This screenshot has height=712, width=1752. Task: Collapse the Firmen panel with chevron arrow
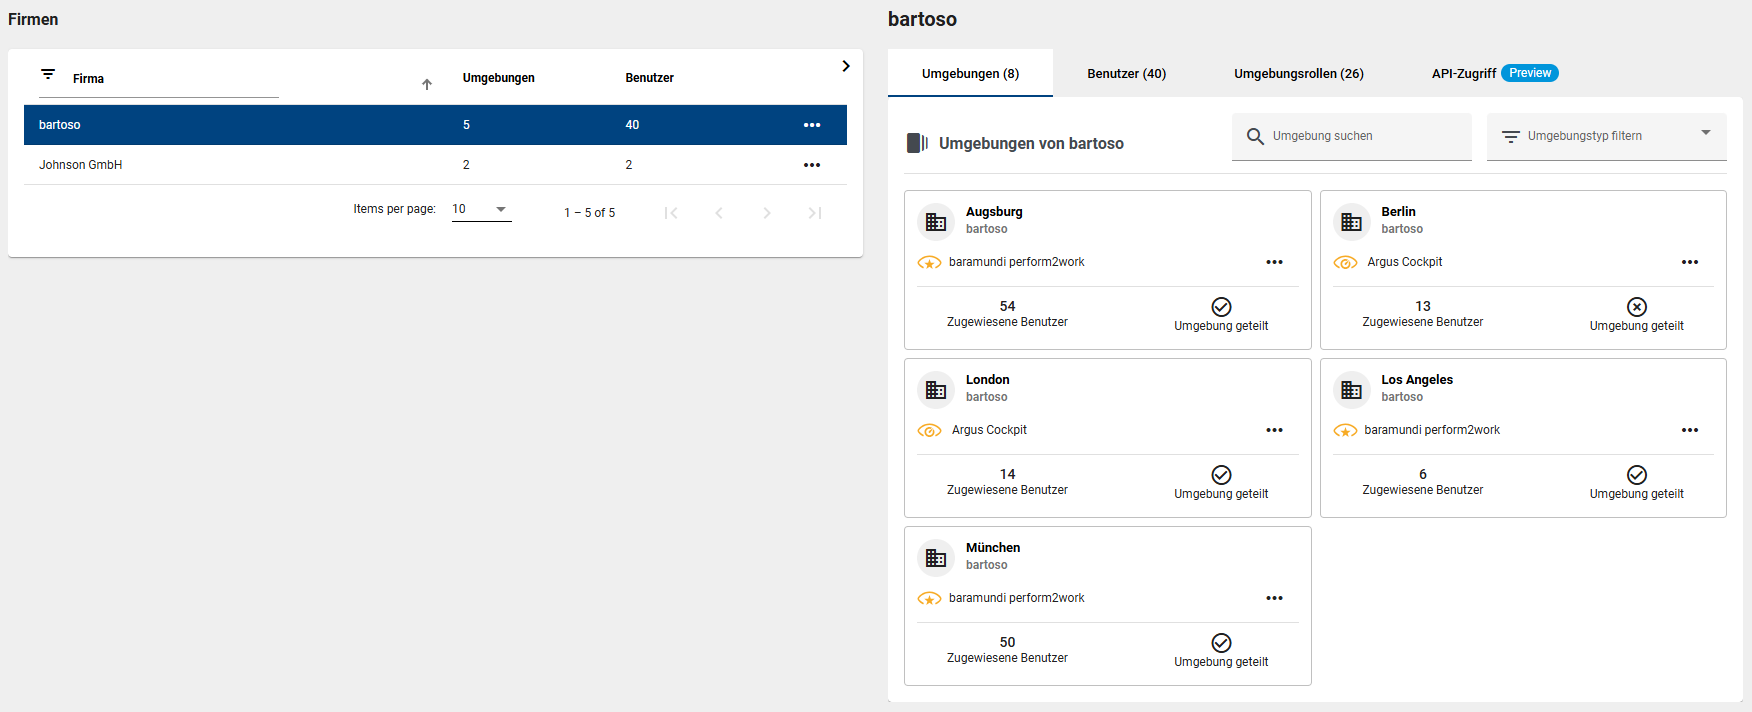845,66
